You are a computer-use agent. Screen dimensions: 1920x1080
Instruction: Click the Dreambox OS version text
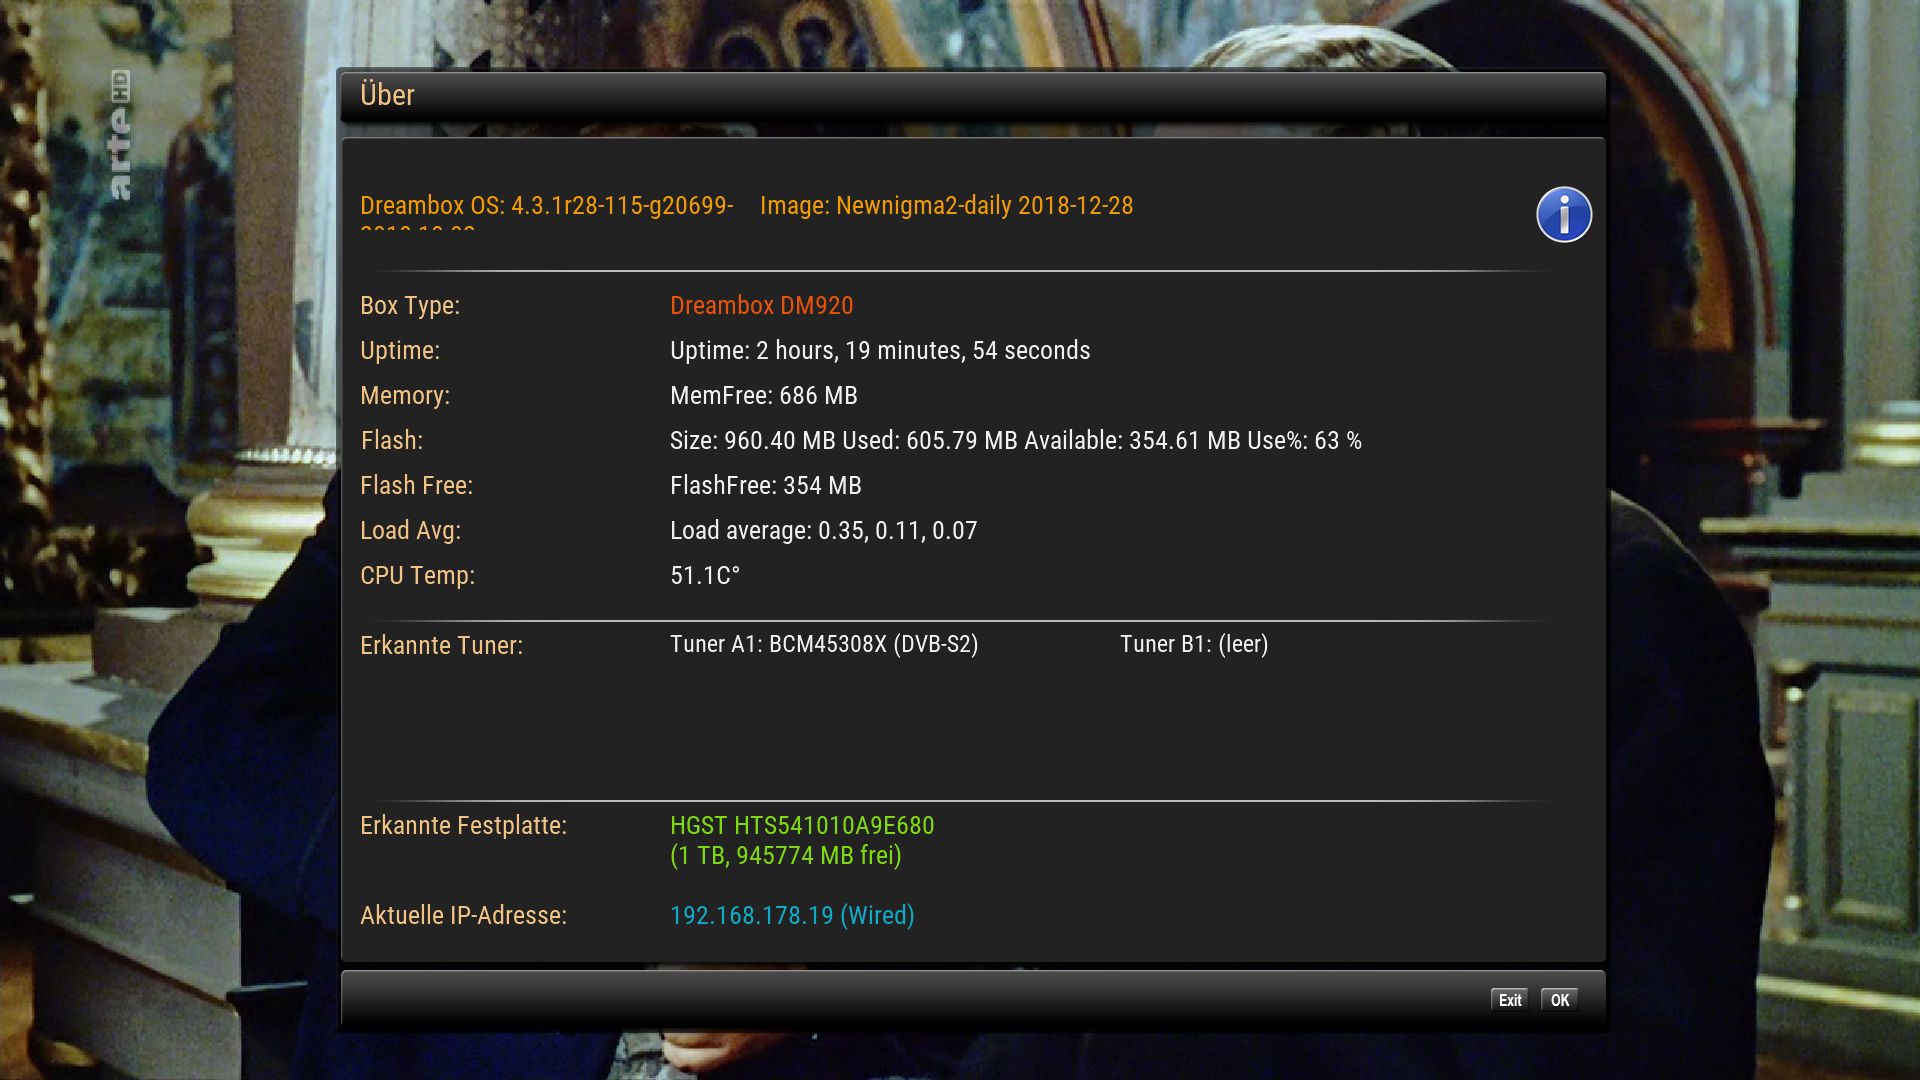pyautogui.click(x=547, y=206)
